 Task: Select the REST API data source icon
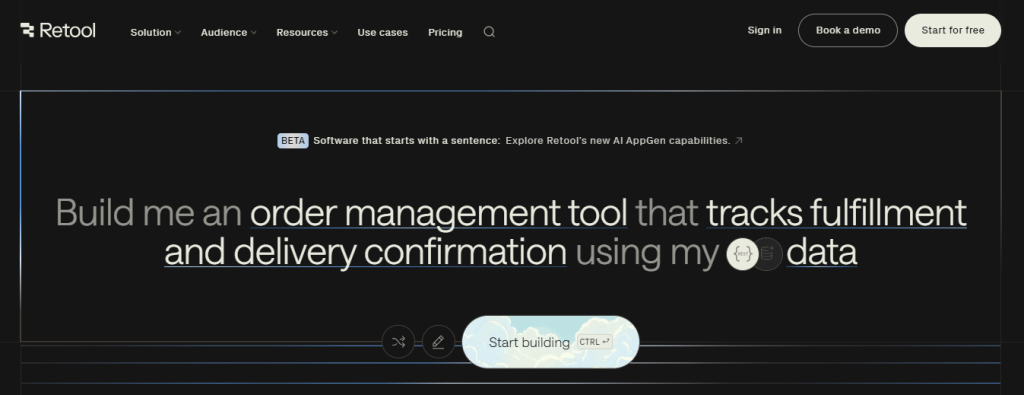[x=743, y=254]
